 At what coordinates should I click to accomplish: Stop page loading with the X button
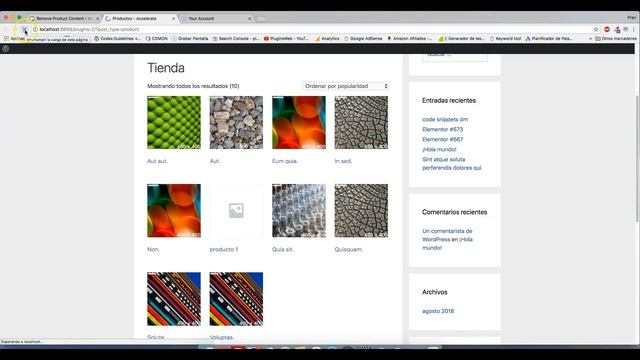point(24,29)
